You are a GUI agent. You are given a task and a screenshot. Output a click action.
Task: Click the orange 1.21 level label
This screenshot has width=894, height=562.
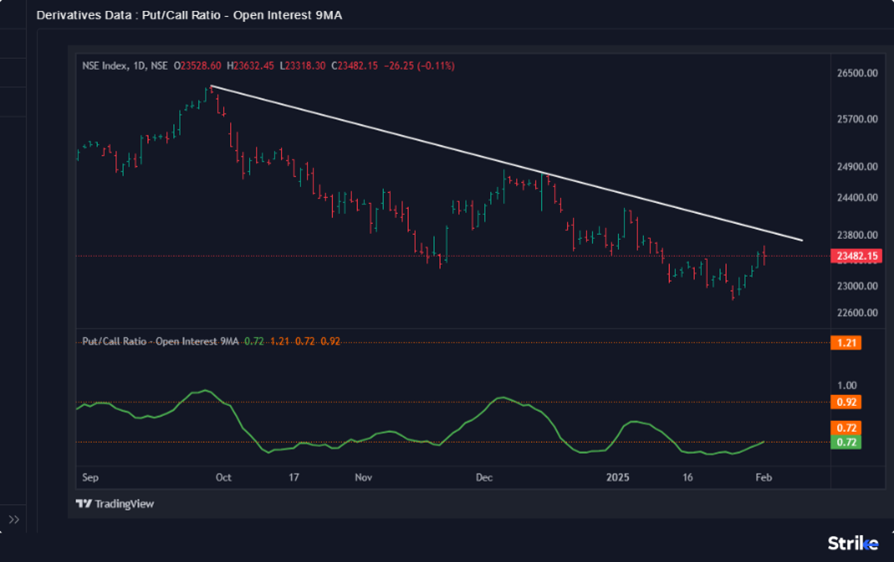tap(846, 342)
